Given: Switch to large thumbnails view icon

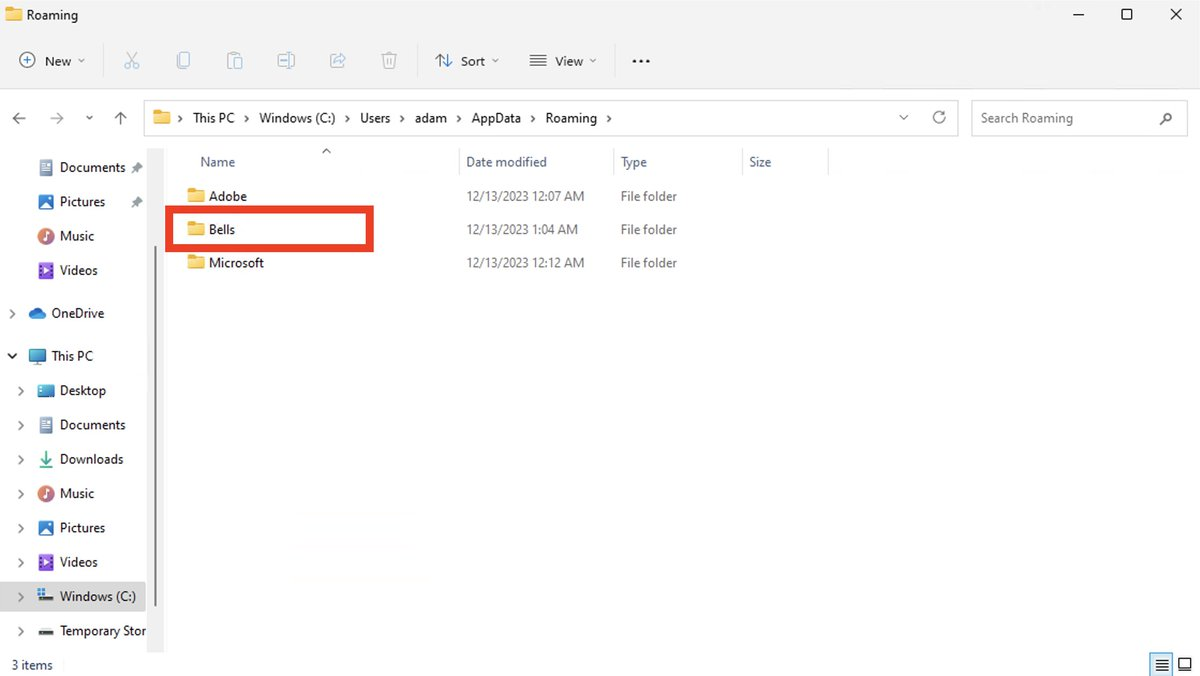Looking at the screenshot, I should pos(1185,664).
